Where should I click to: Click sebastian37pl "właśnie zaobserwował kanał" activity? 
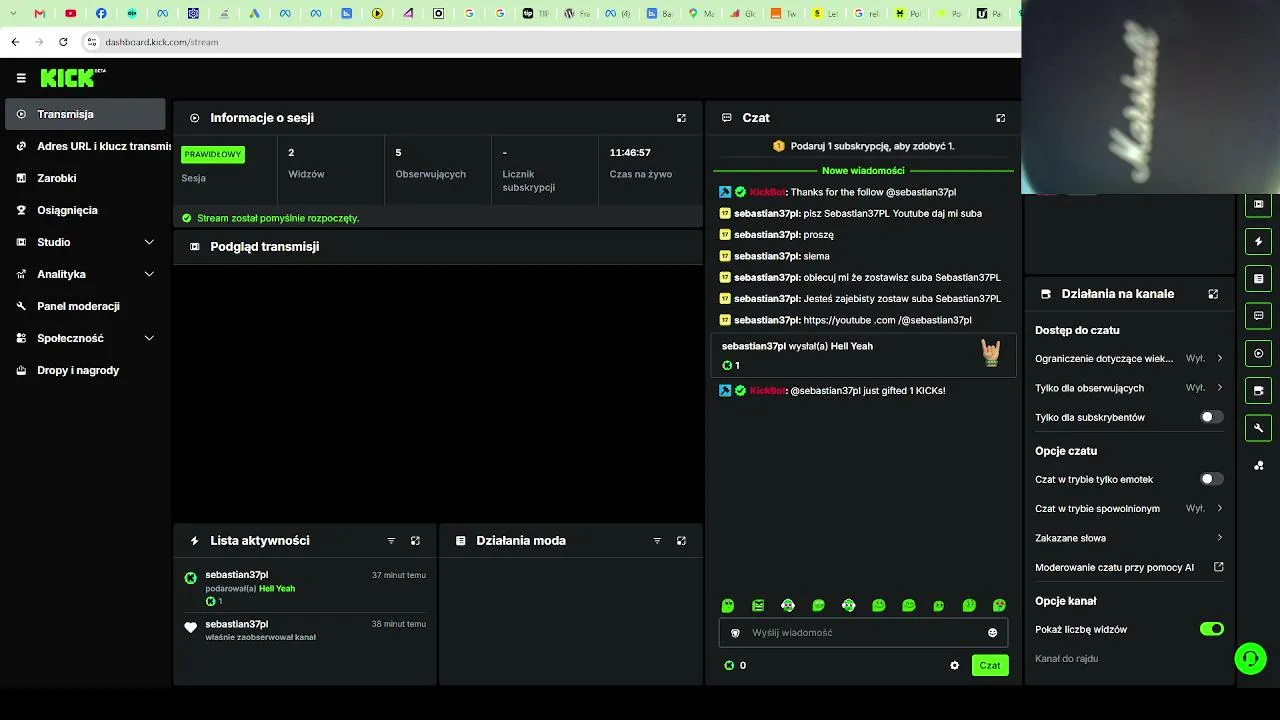tap(305, 630)
